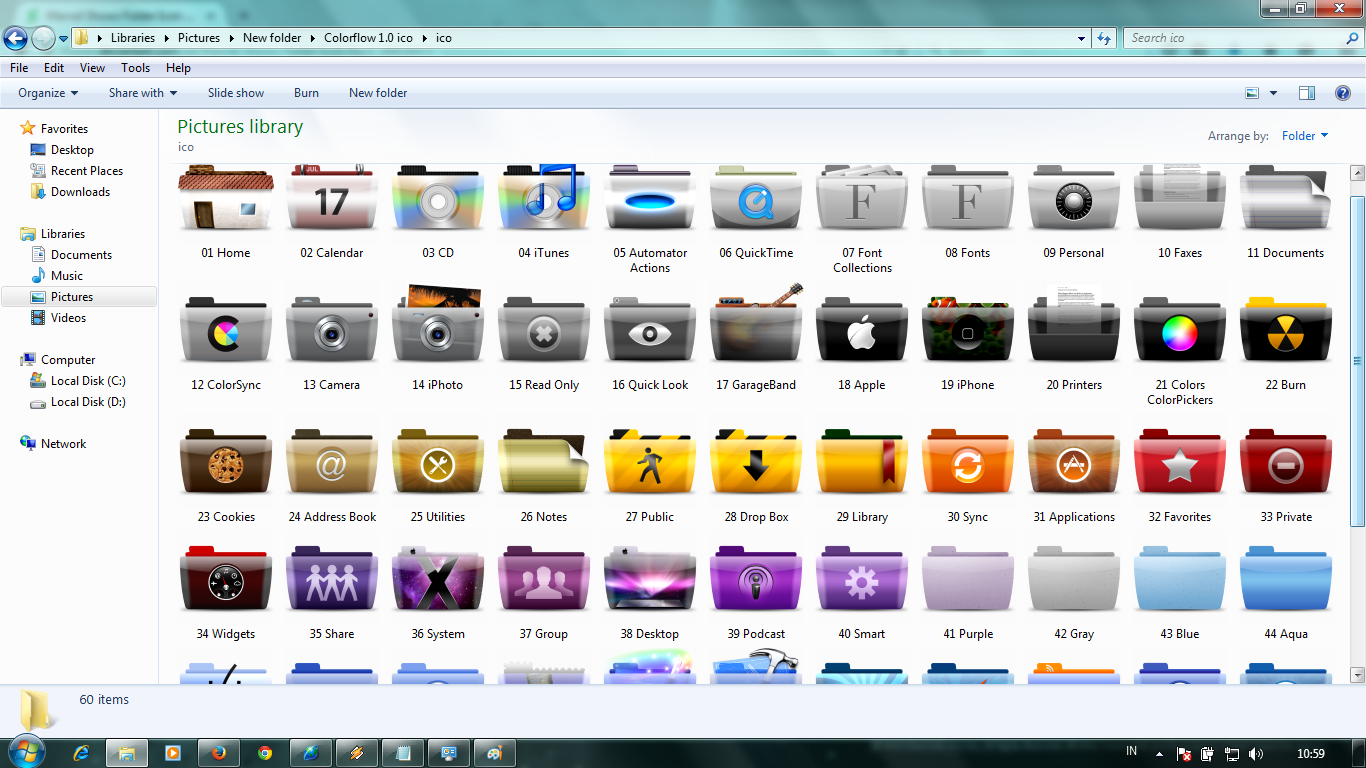Click the 22 Burn radiation folder icon

pyautogui.click(x=1286, y=331)
